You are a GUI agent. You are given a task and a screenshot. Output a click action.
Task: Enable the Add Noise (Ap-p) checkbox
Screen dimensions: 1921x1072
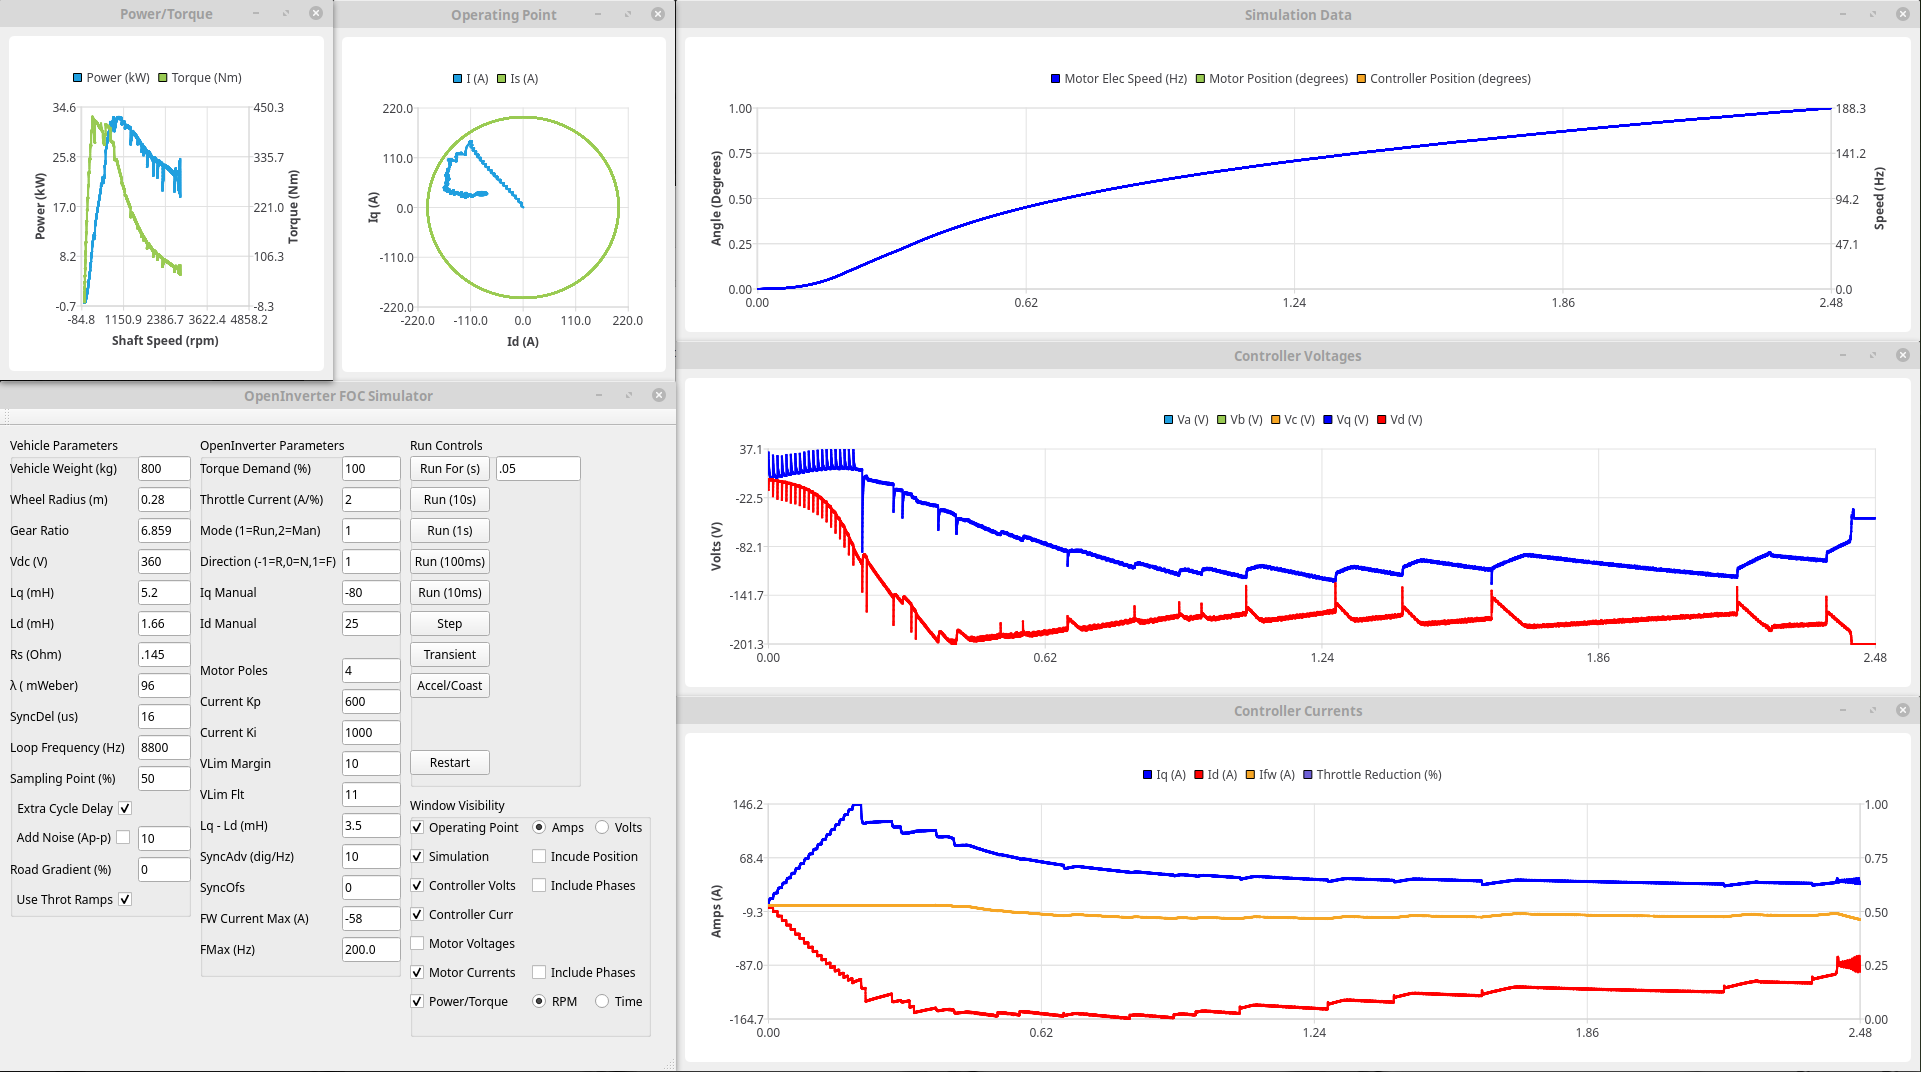(x=123, y=837)
